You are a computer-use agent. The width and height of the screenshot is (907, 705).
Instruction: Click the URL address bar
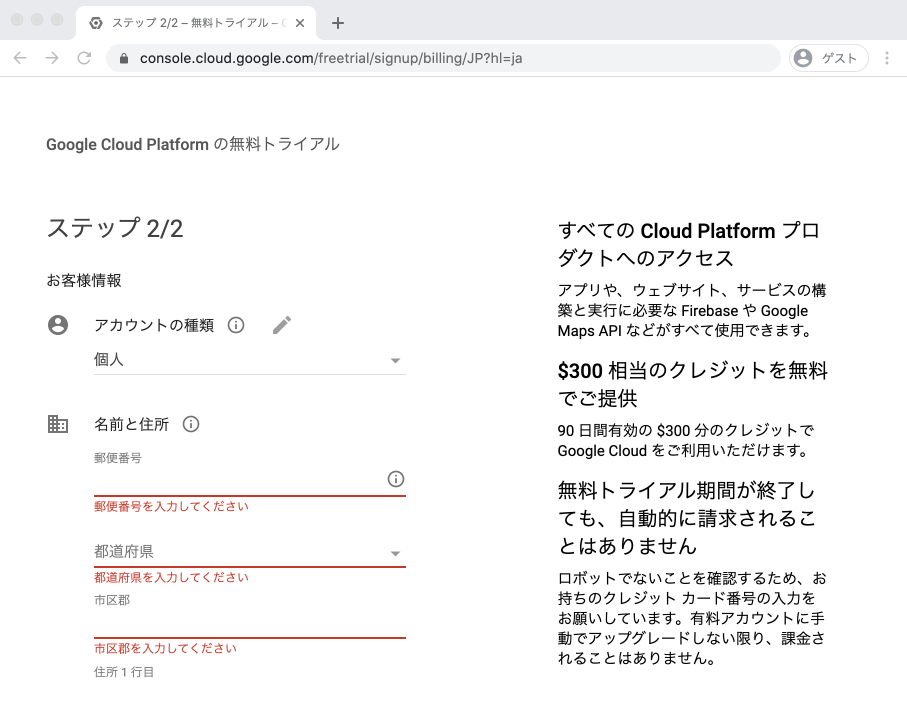(x=443, y=58)
